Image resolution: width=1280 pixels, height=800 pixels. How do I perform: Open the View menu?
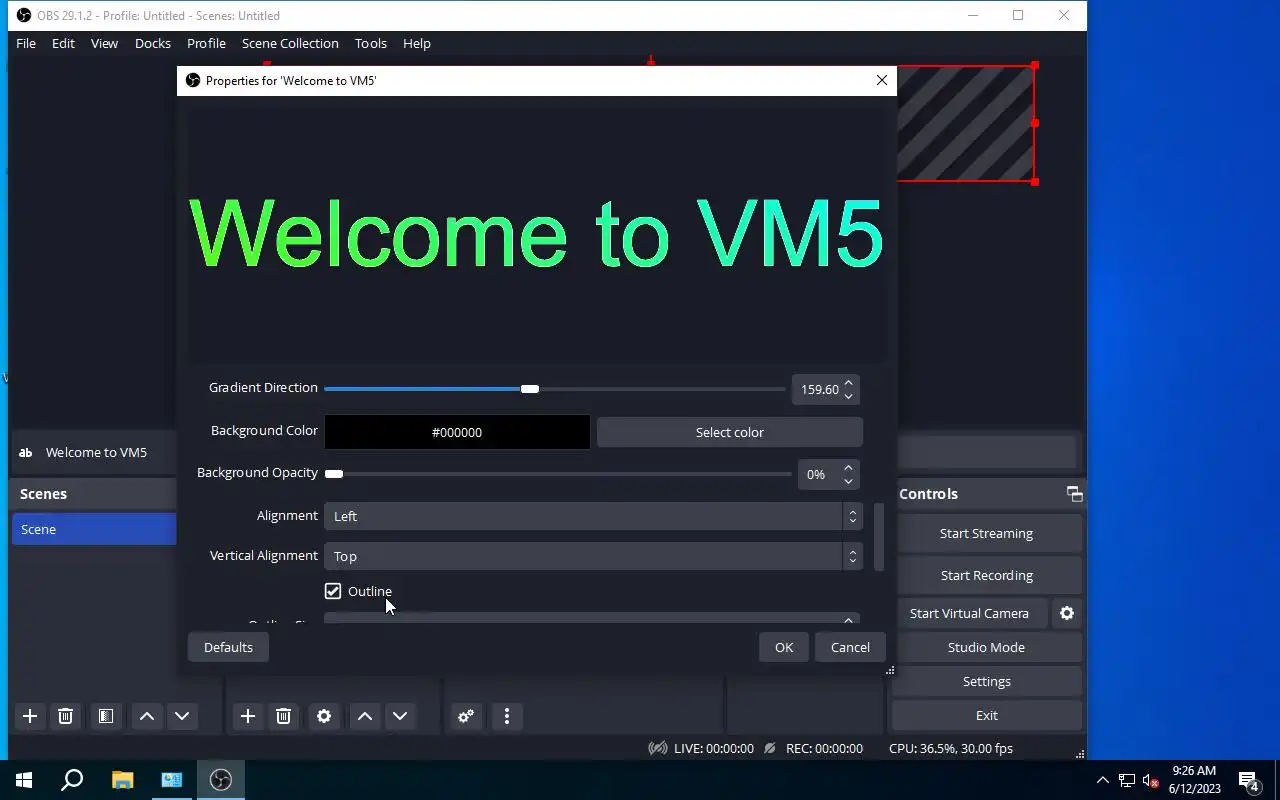104,43
